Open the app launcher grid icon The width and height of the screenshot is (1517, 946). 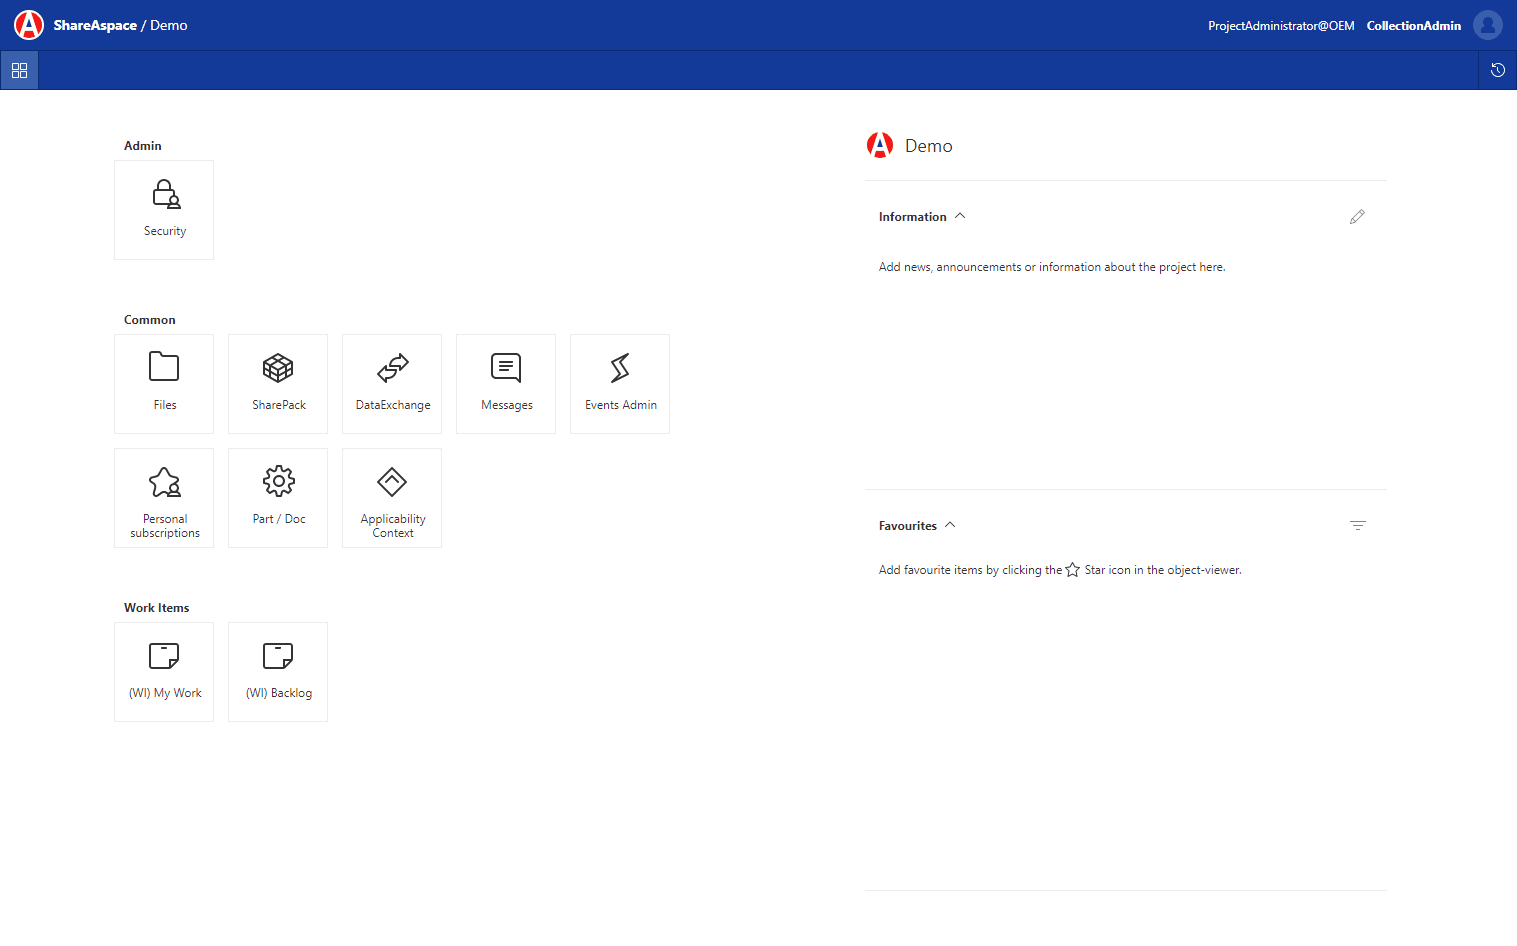(x=19, y=70)
